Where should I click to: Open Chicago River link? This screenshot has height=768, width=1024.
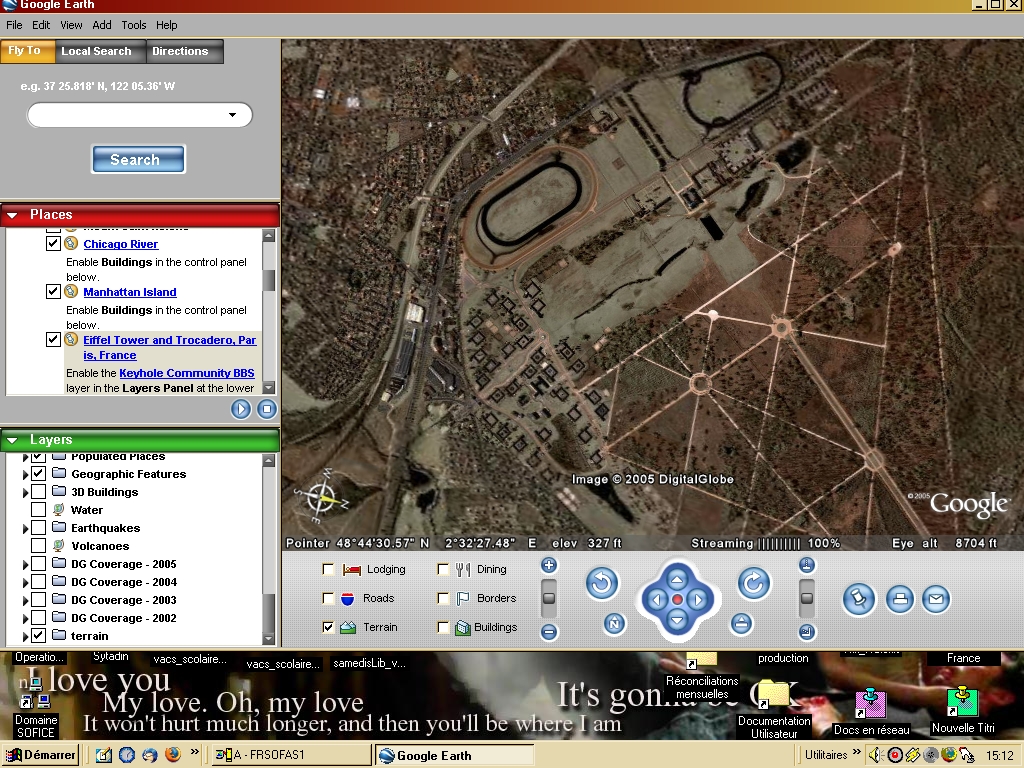pyautogui.click(x=121, y=244)
